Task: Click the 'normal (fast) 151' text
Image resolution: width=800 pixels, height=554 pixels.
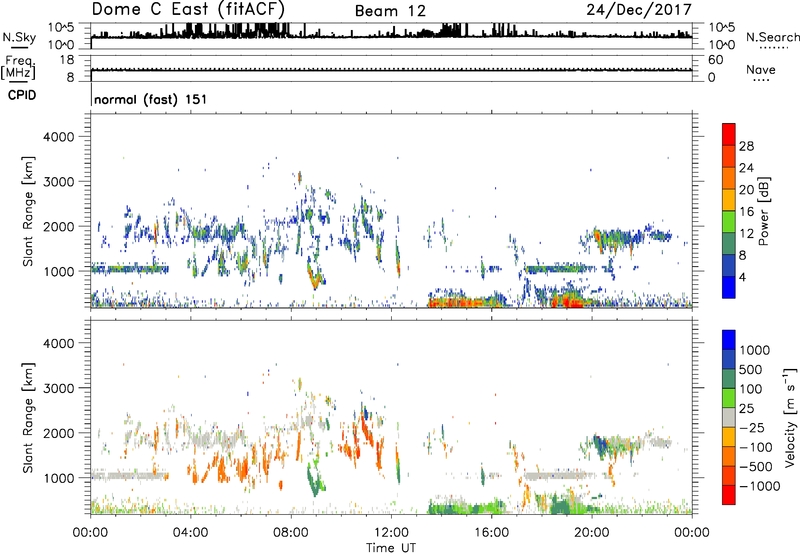Action: pyautogui.click(x=151, y=99)
